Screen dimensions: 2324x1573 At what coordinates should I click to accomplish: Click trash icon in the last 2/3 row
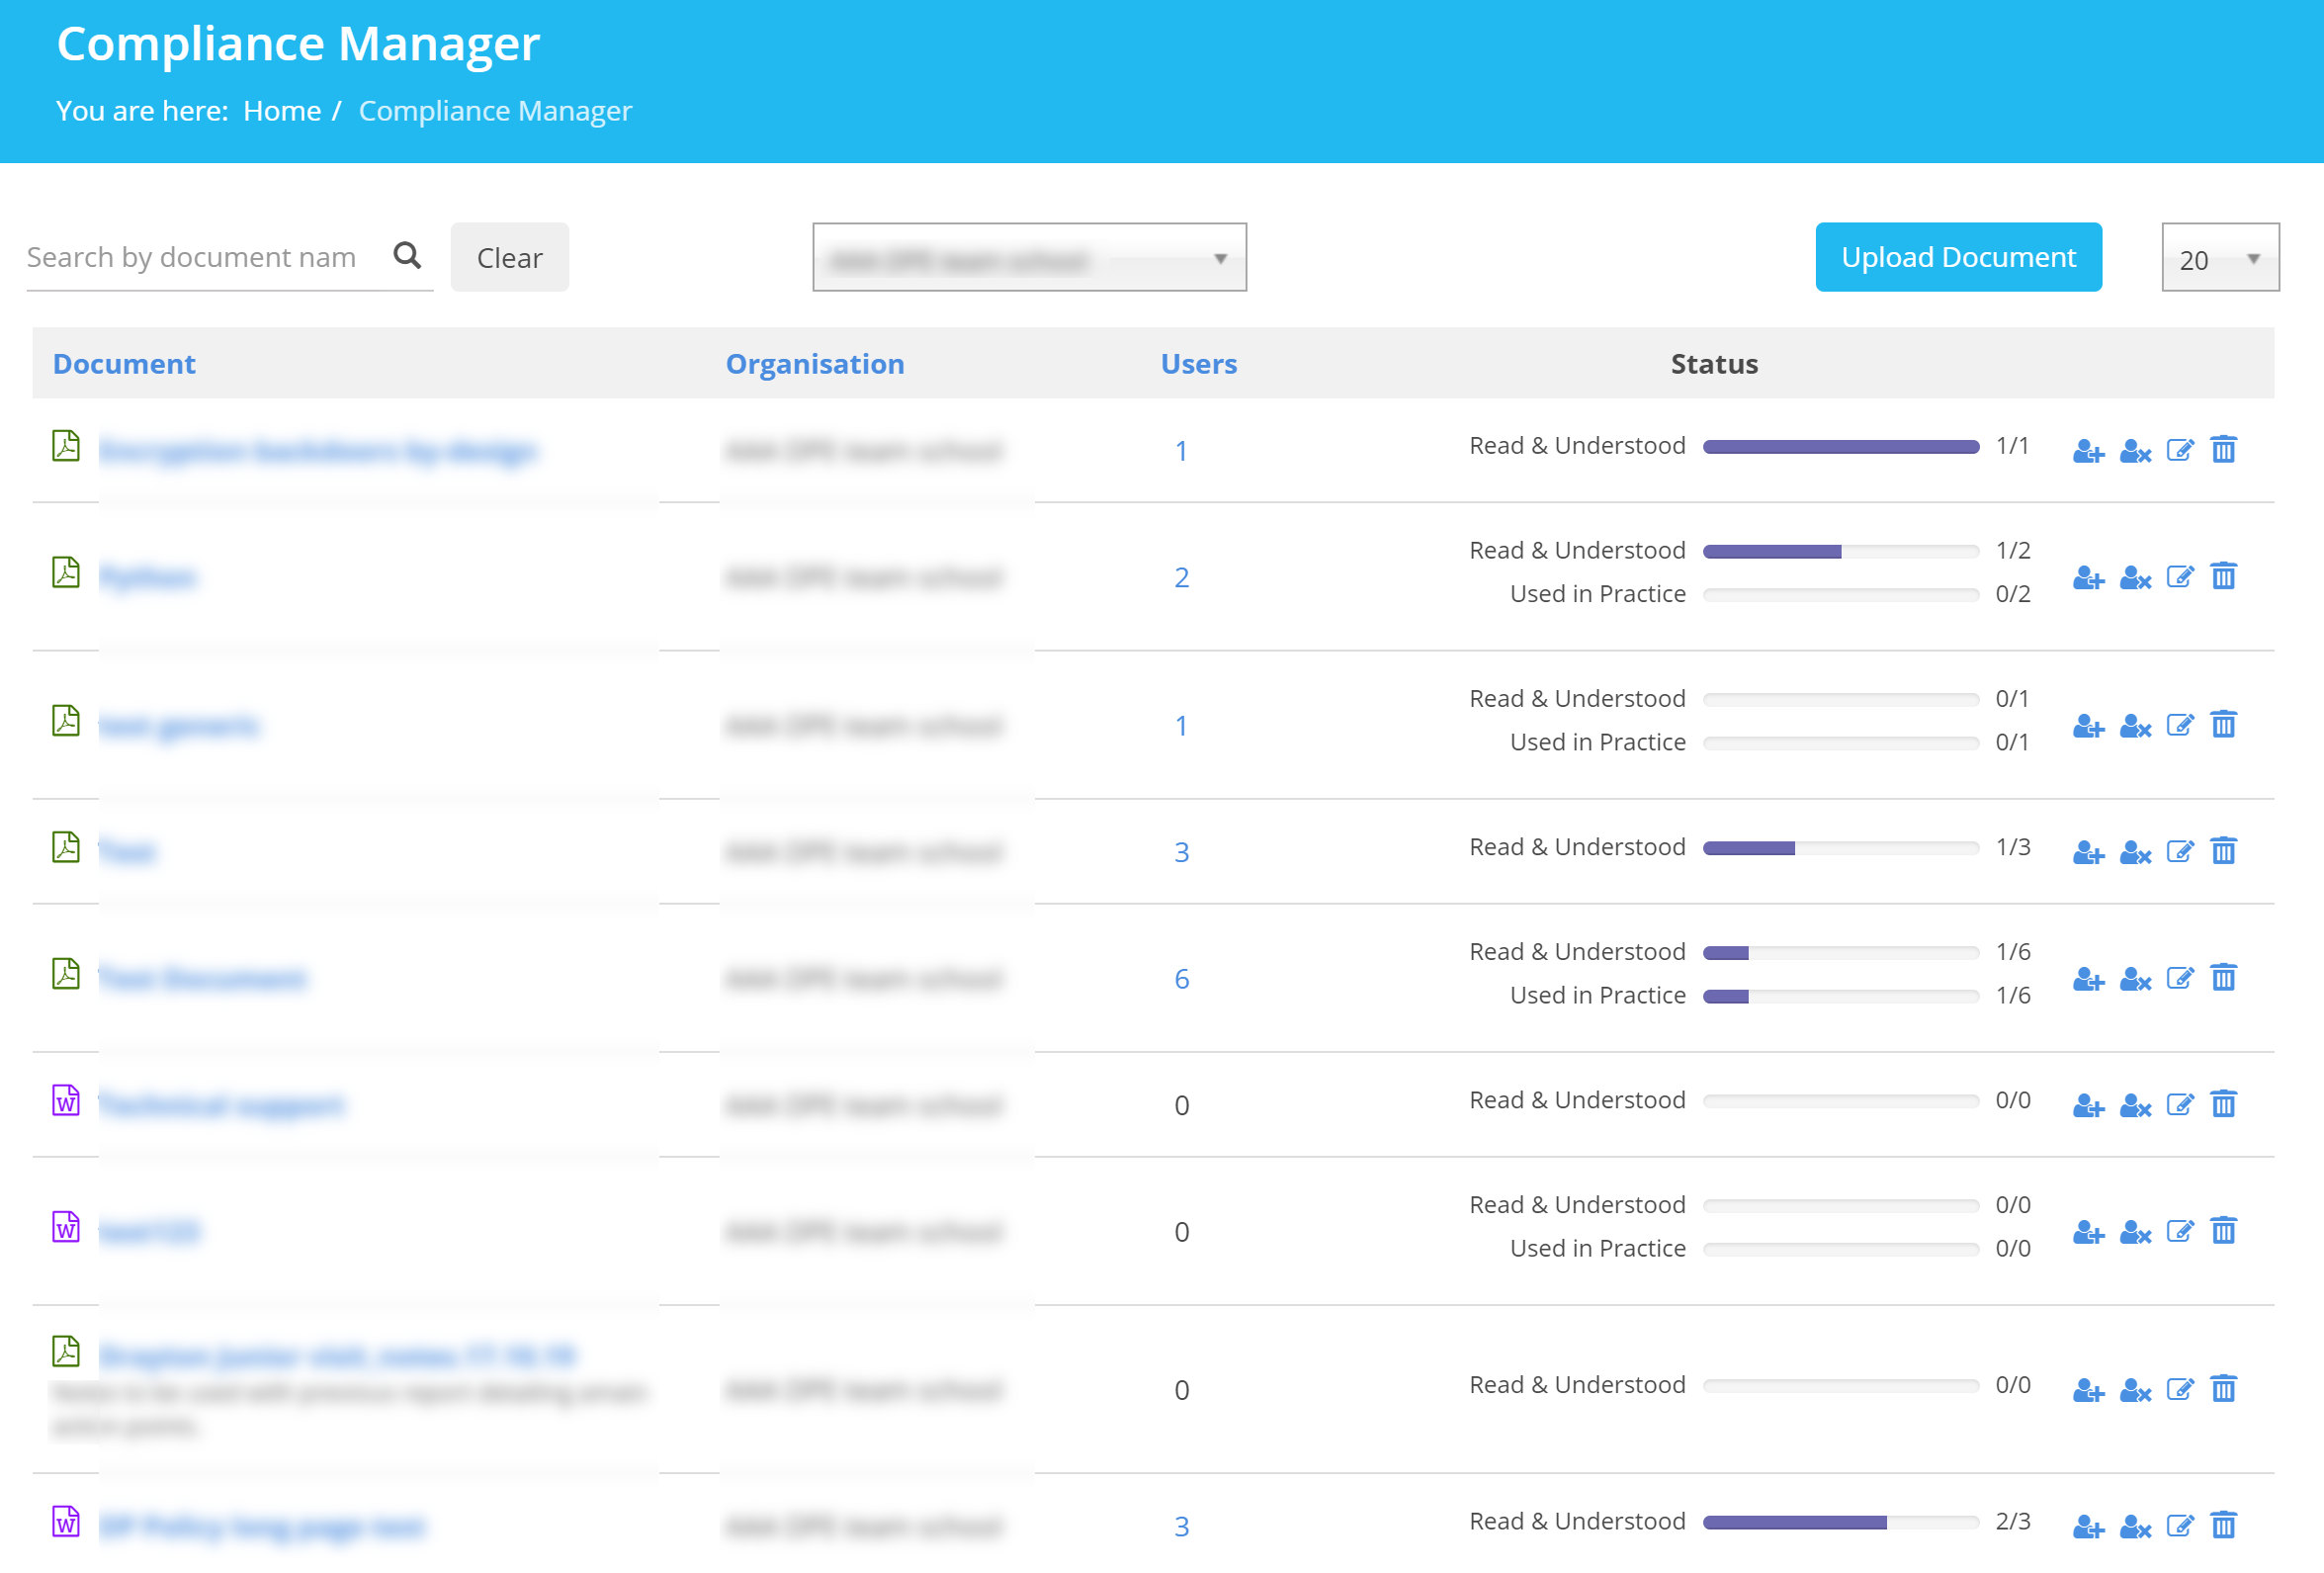pos(2223,1526)
